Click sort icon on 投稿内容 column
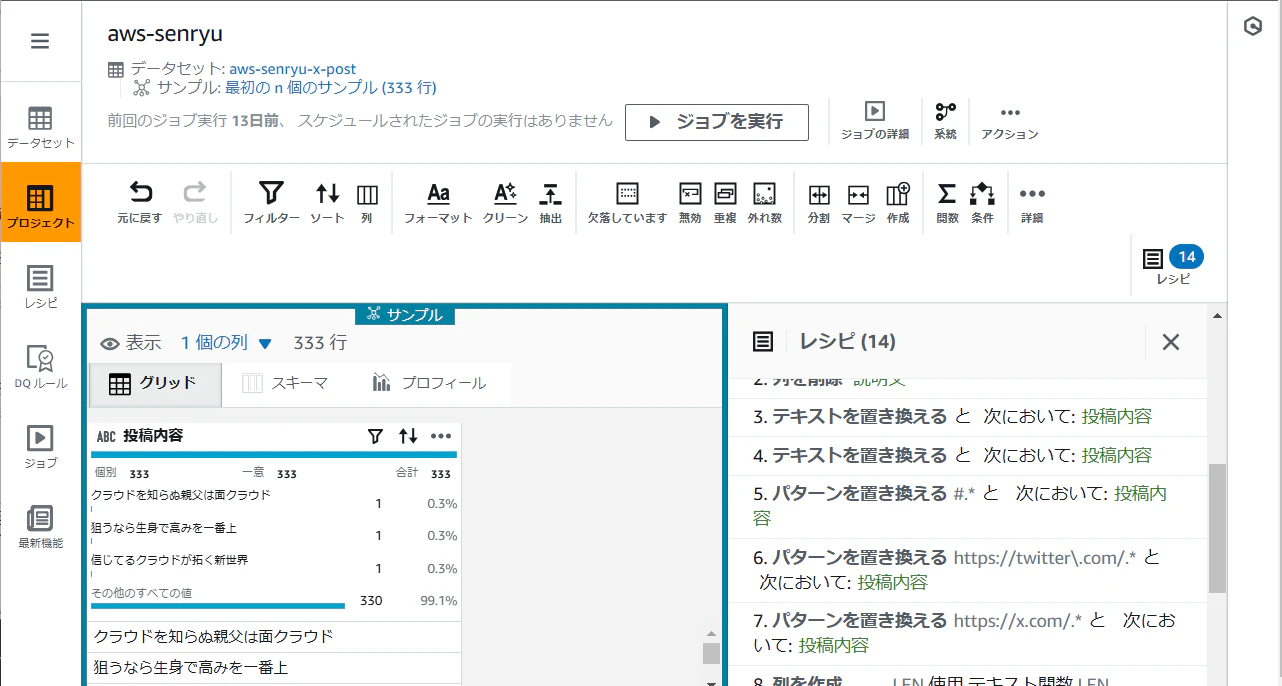 click(x=408, y=436)
